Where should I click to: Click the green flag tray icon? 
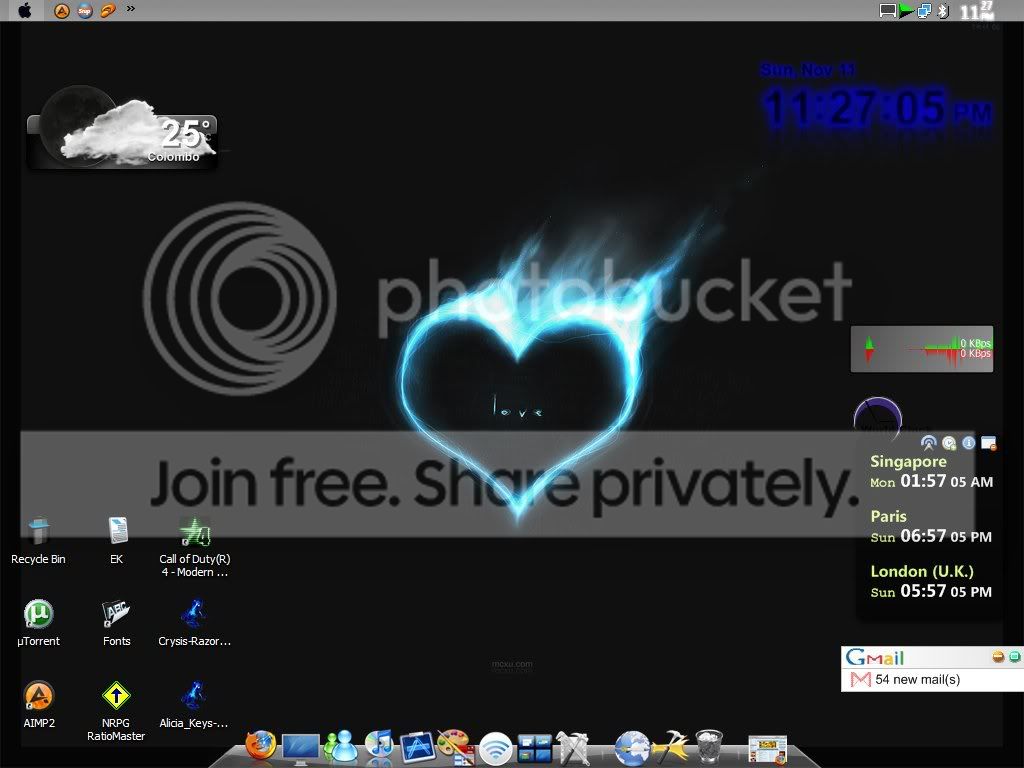pos(906,10)
